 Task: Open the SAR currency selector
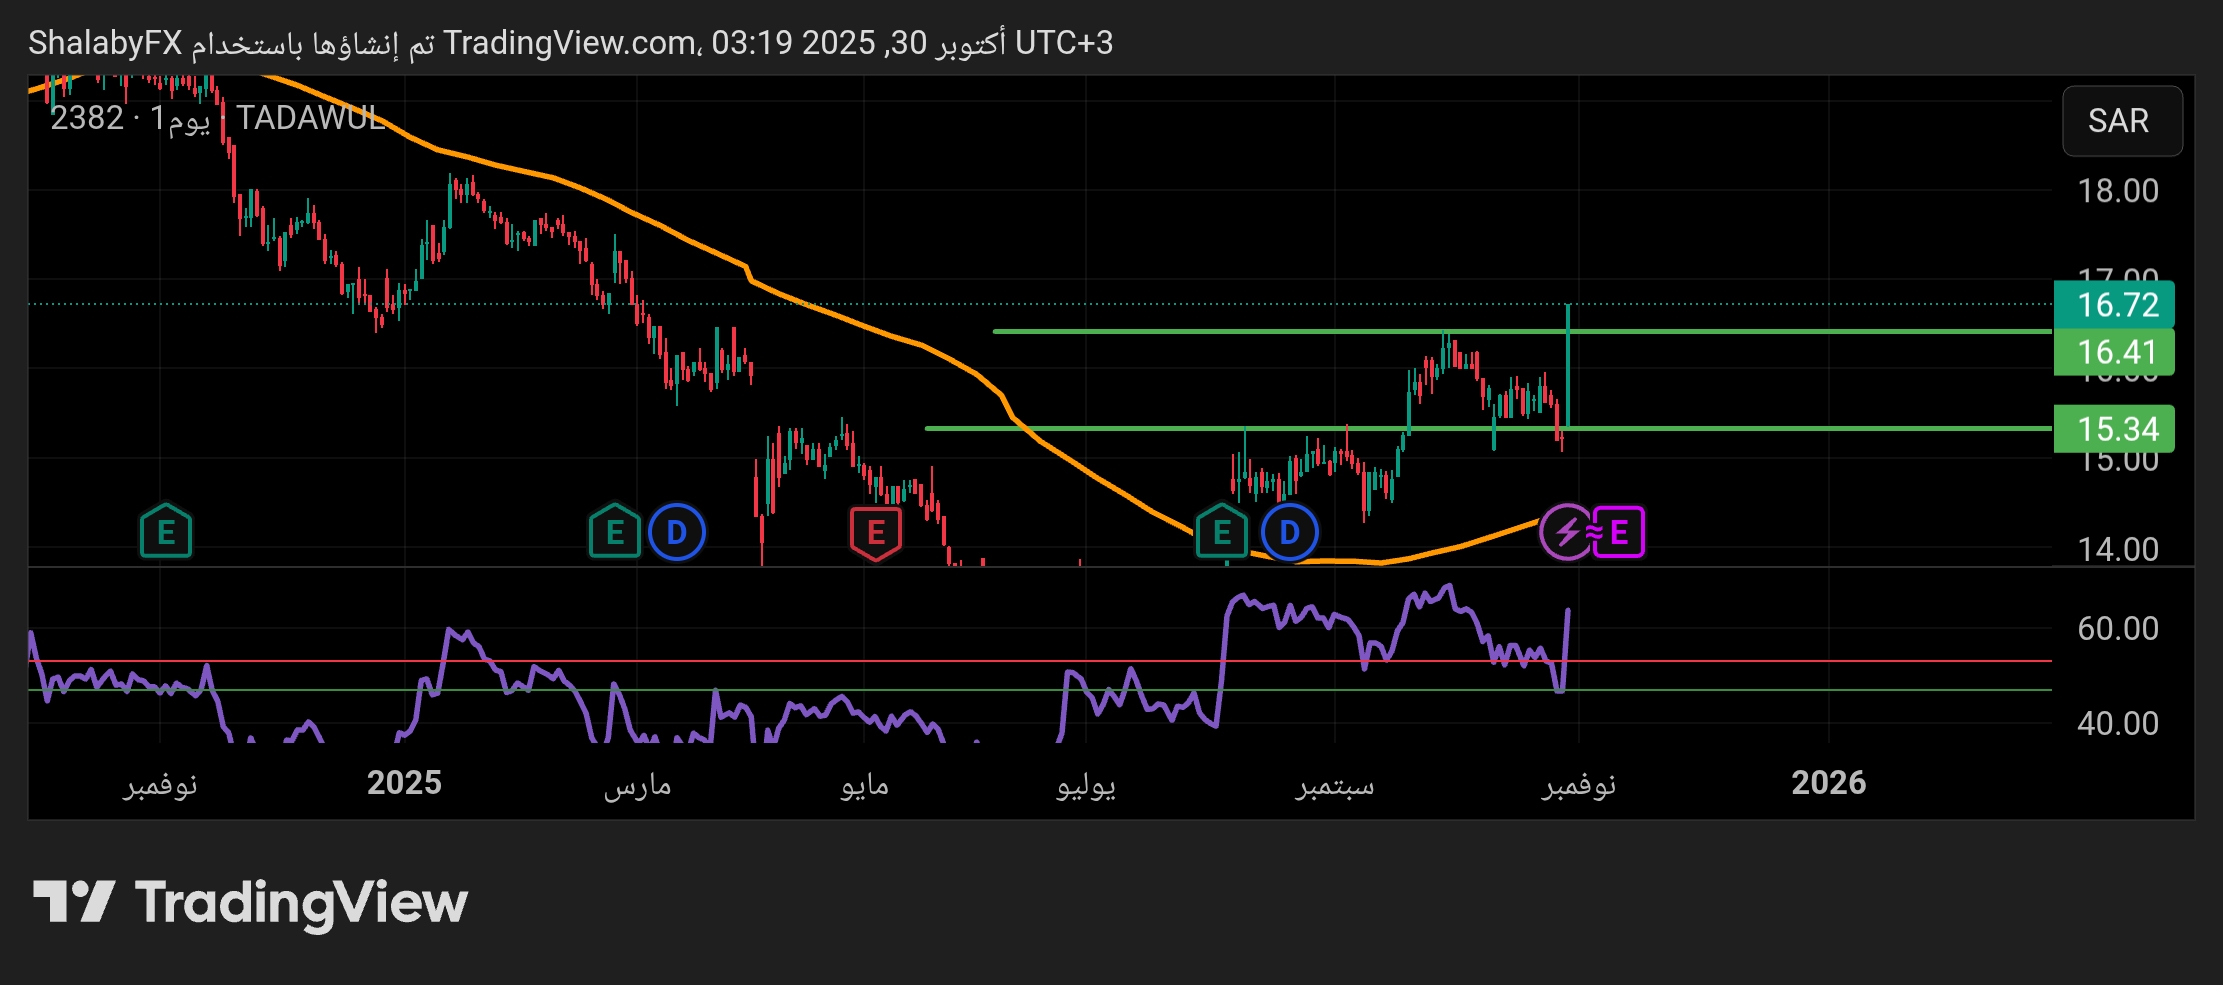[2121, 121]
